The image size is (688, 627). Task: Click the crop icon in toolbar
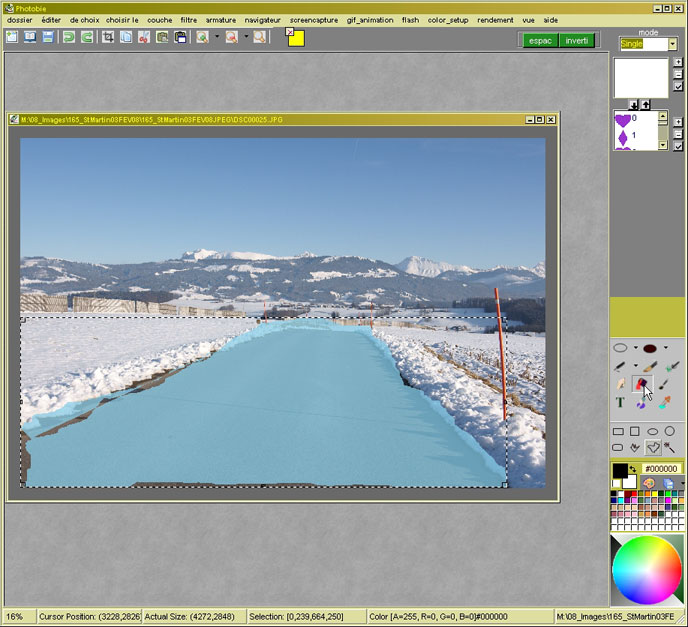tap(108, 37)
